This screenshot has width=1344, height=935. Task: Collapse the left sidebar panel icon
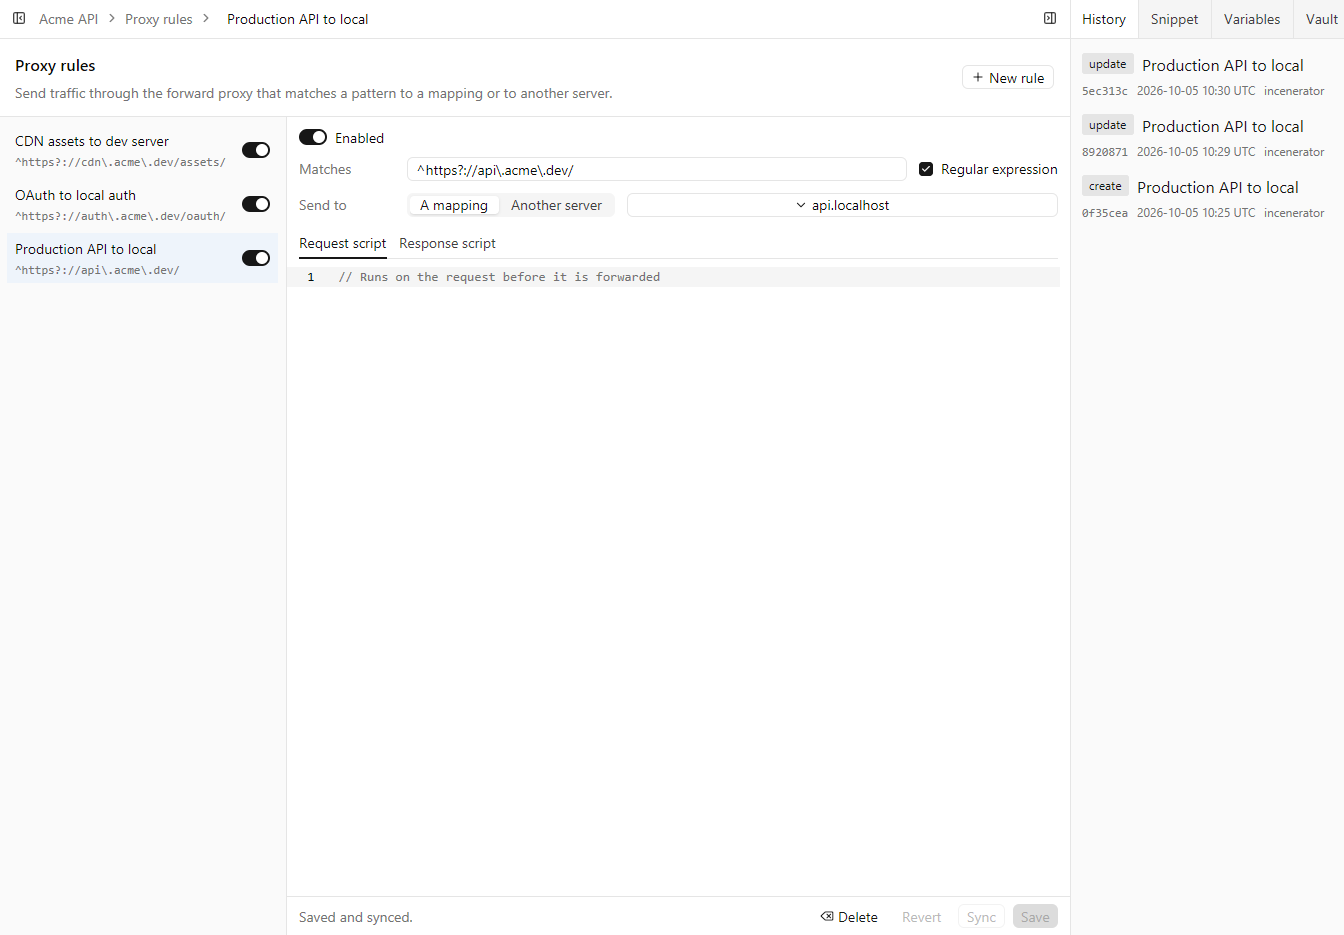click(x=19, y=18)
